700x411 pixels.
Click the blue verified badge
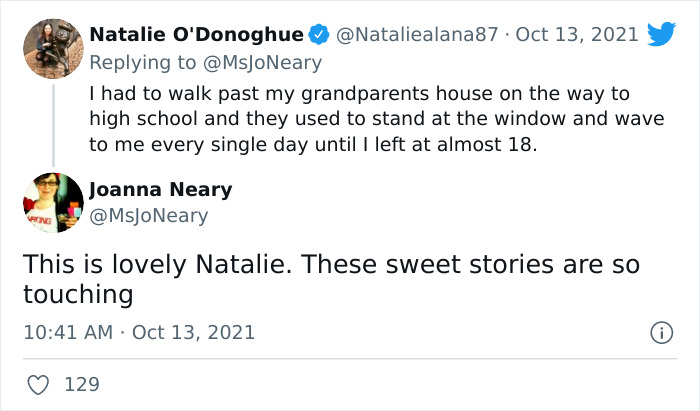coord(318,35)
